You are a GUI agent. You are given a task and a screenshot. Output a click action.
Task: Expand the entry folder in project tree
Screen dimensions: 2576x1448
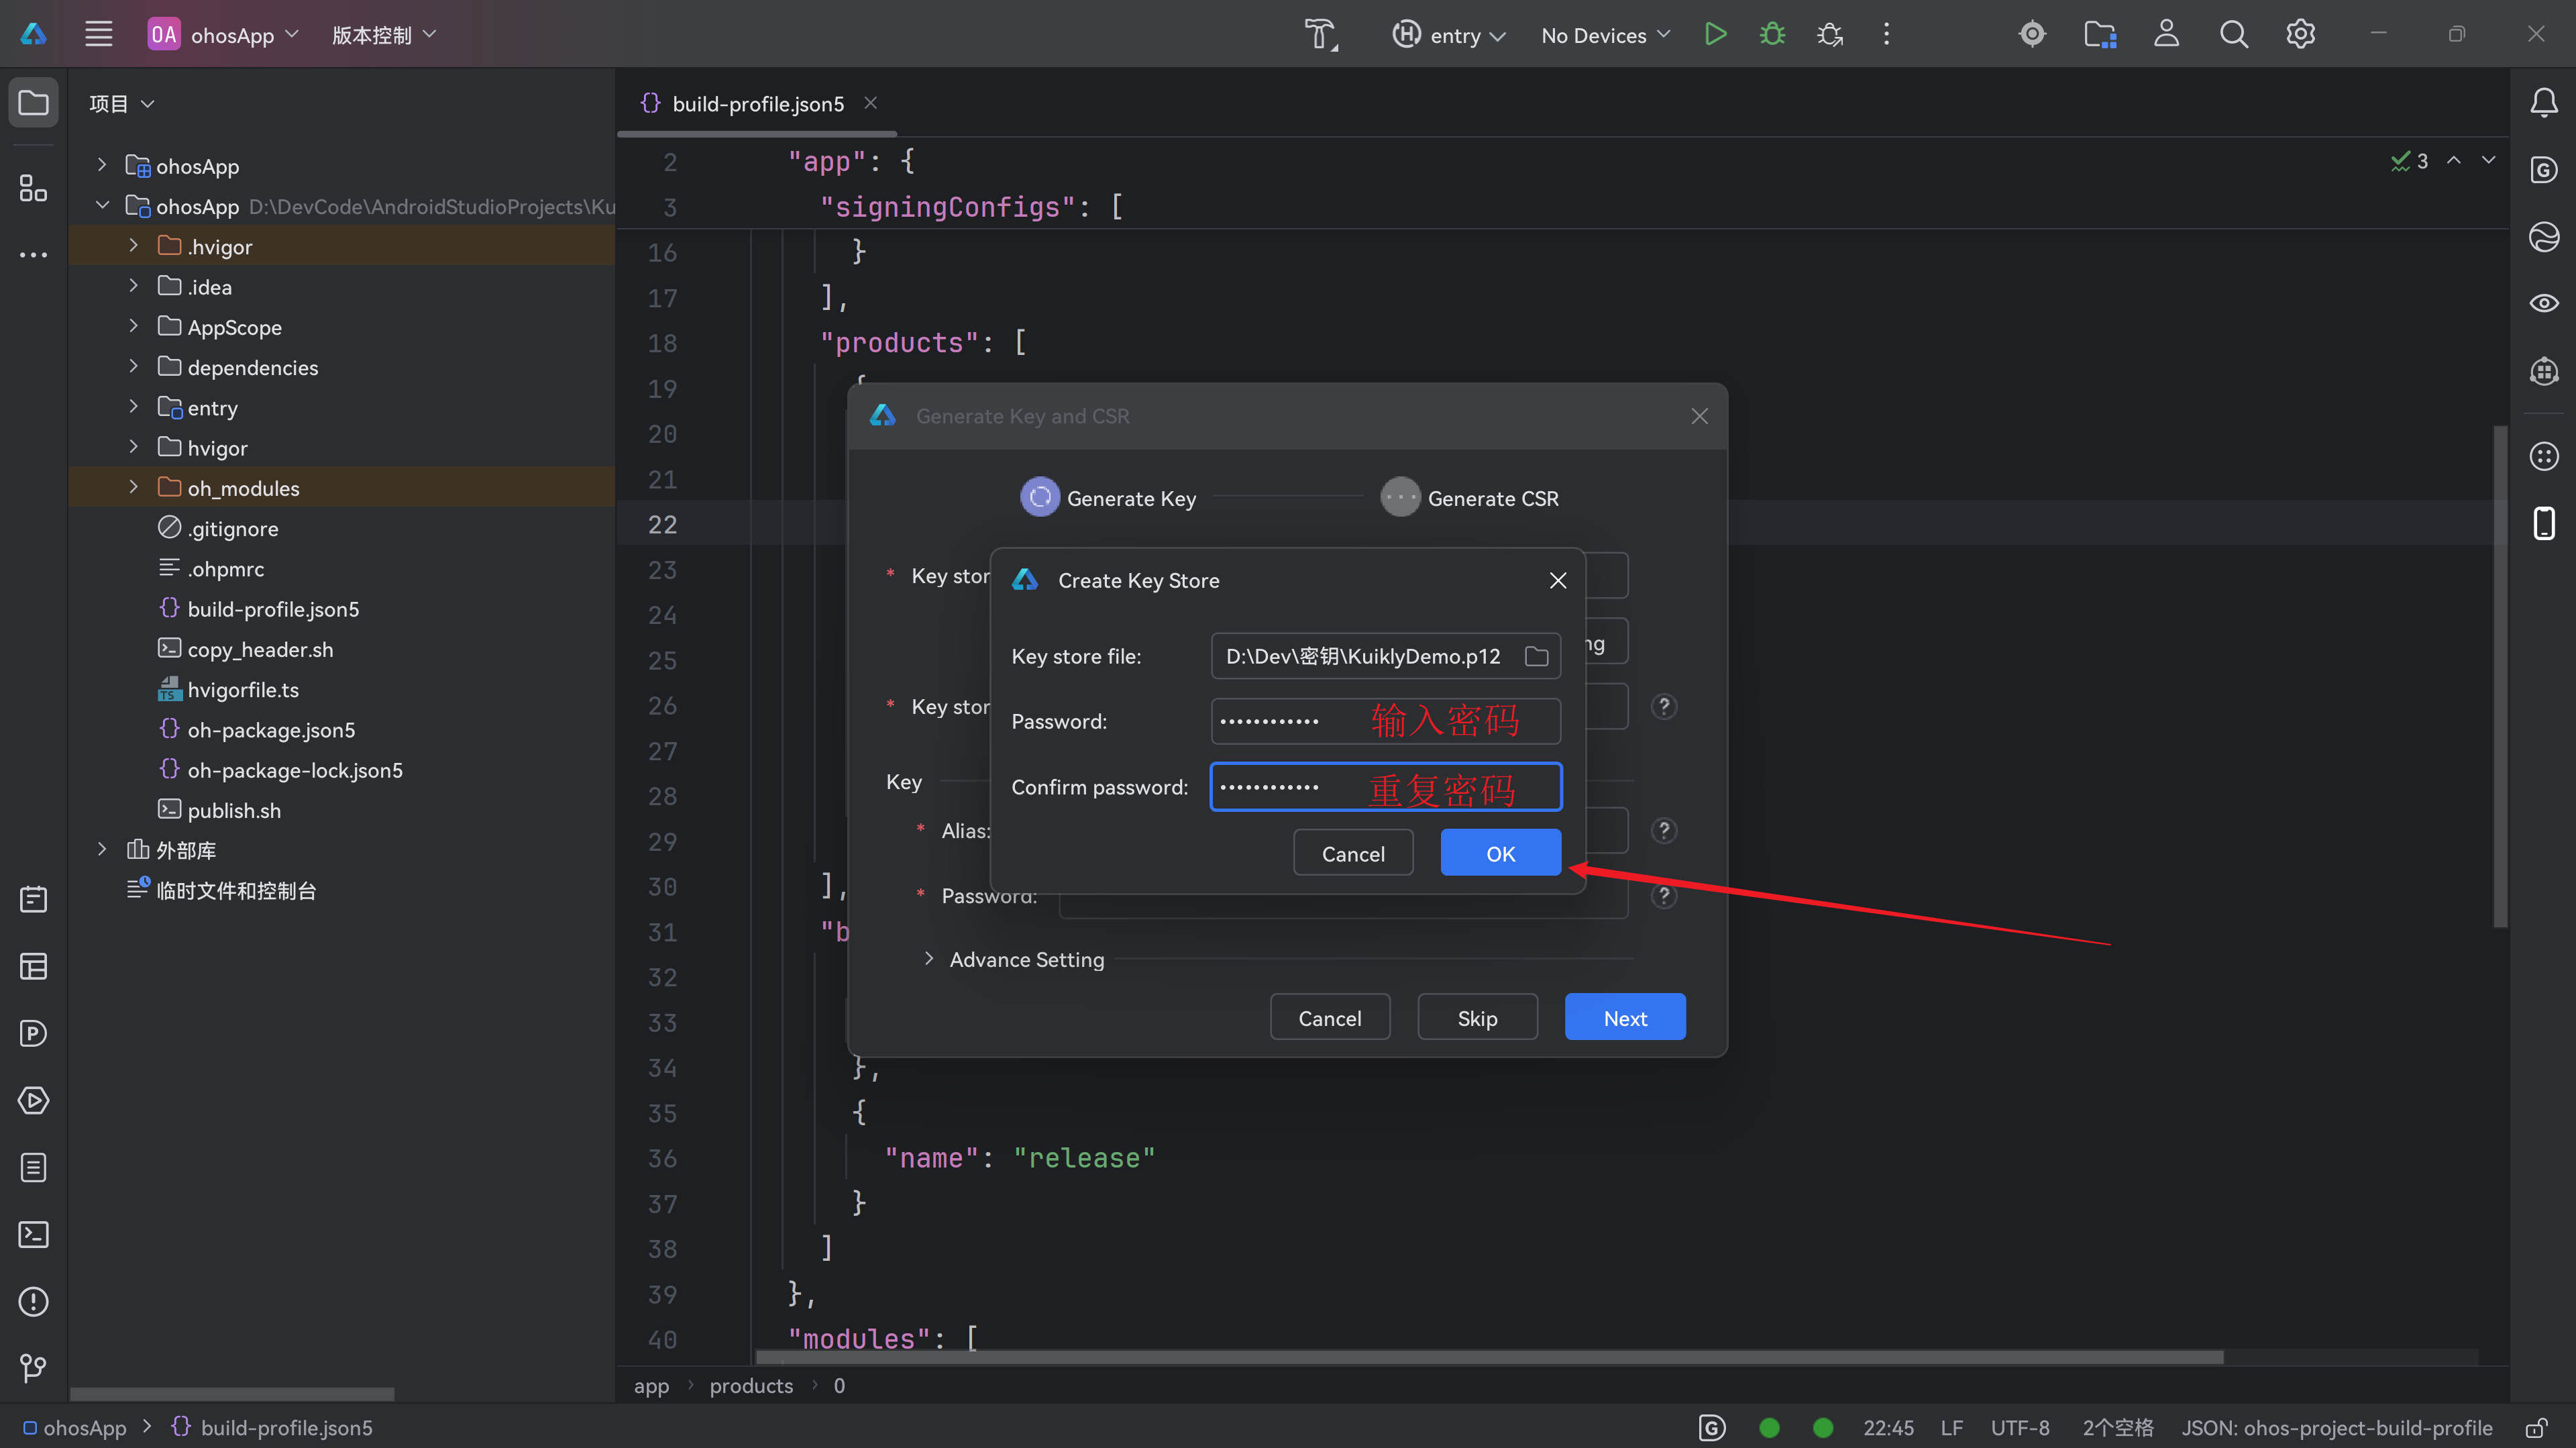coord(133,407)
